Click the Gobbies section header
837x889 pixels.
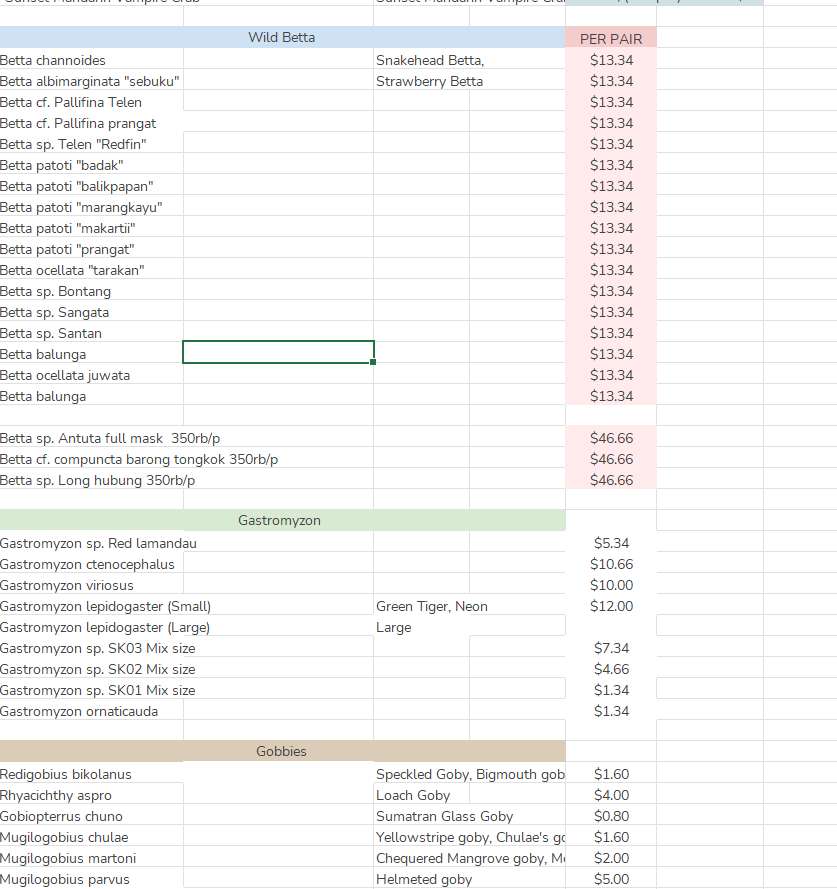pos(280,751)
